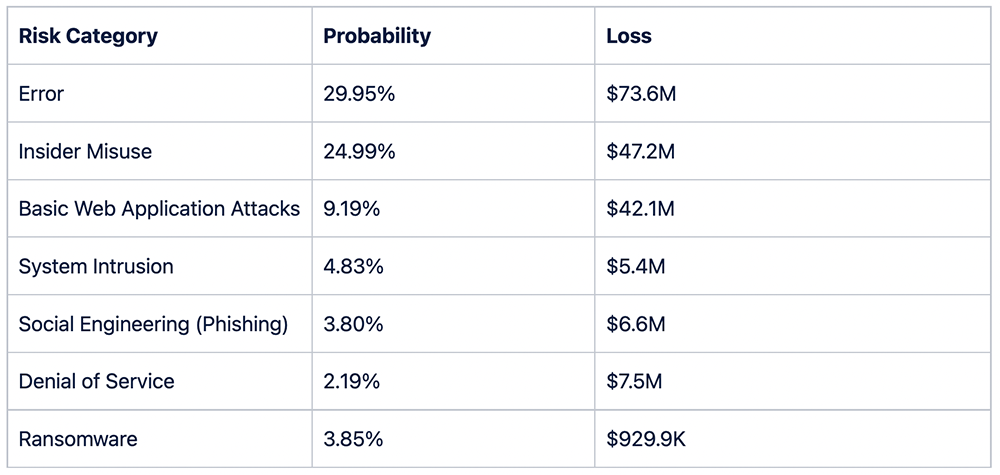Image resolution: width=1000 pixels, height=475 pixels.
Task: Click the 29.95% probability value
Action: pyautogui.click(x=359, y=94)
